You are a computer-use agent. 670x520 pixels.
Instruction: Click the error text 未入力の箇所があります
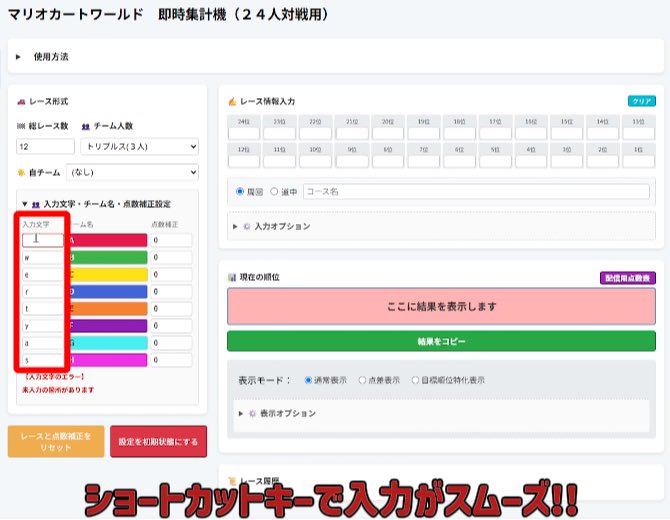click(58, 390)
